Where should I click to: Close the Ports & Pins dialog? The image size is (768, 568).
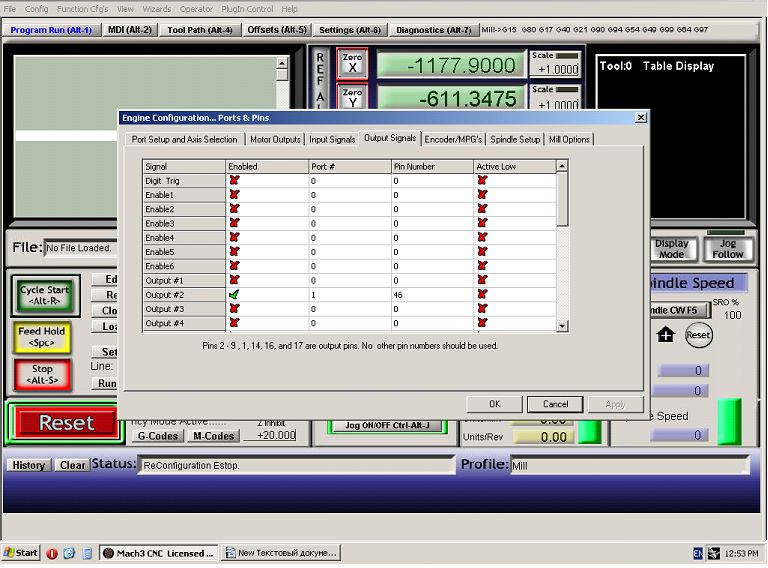(x=641, y=118)
